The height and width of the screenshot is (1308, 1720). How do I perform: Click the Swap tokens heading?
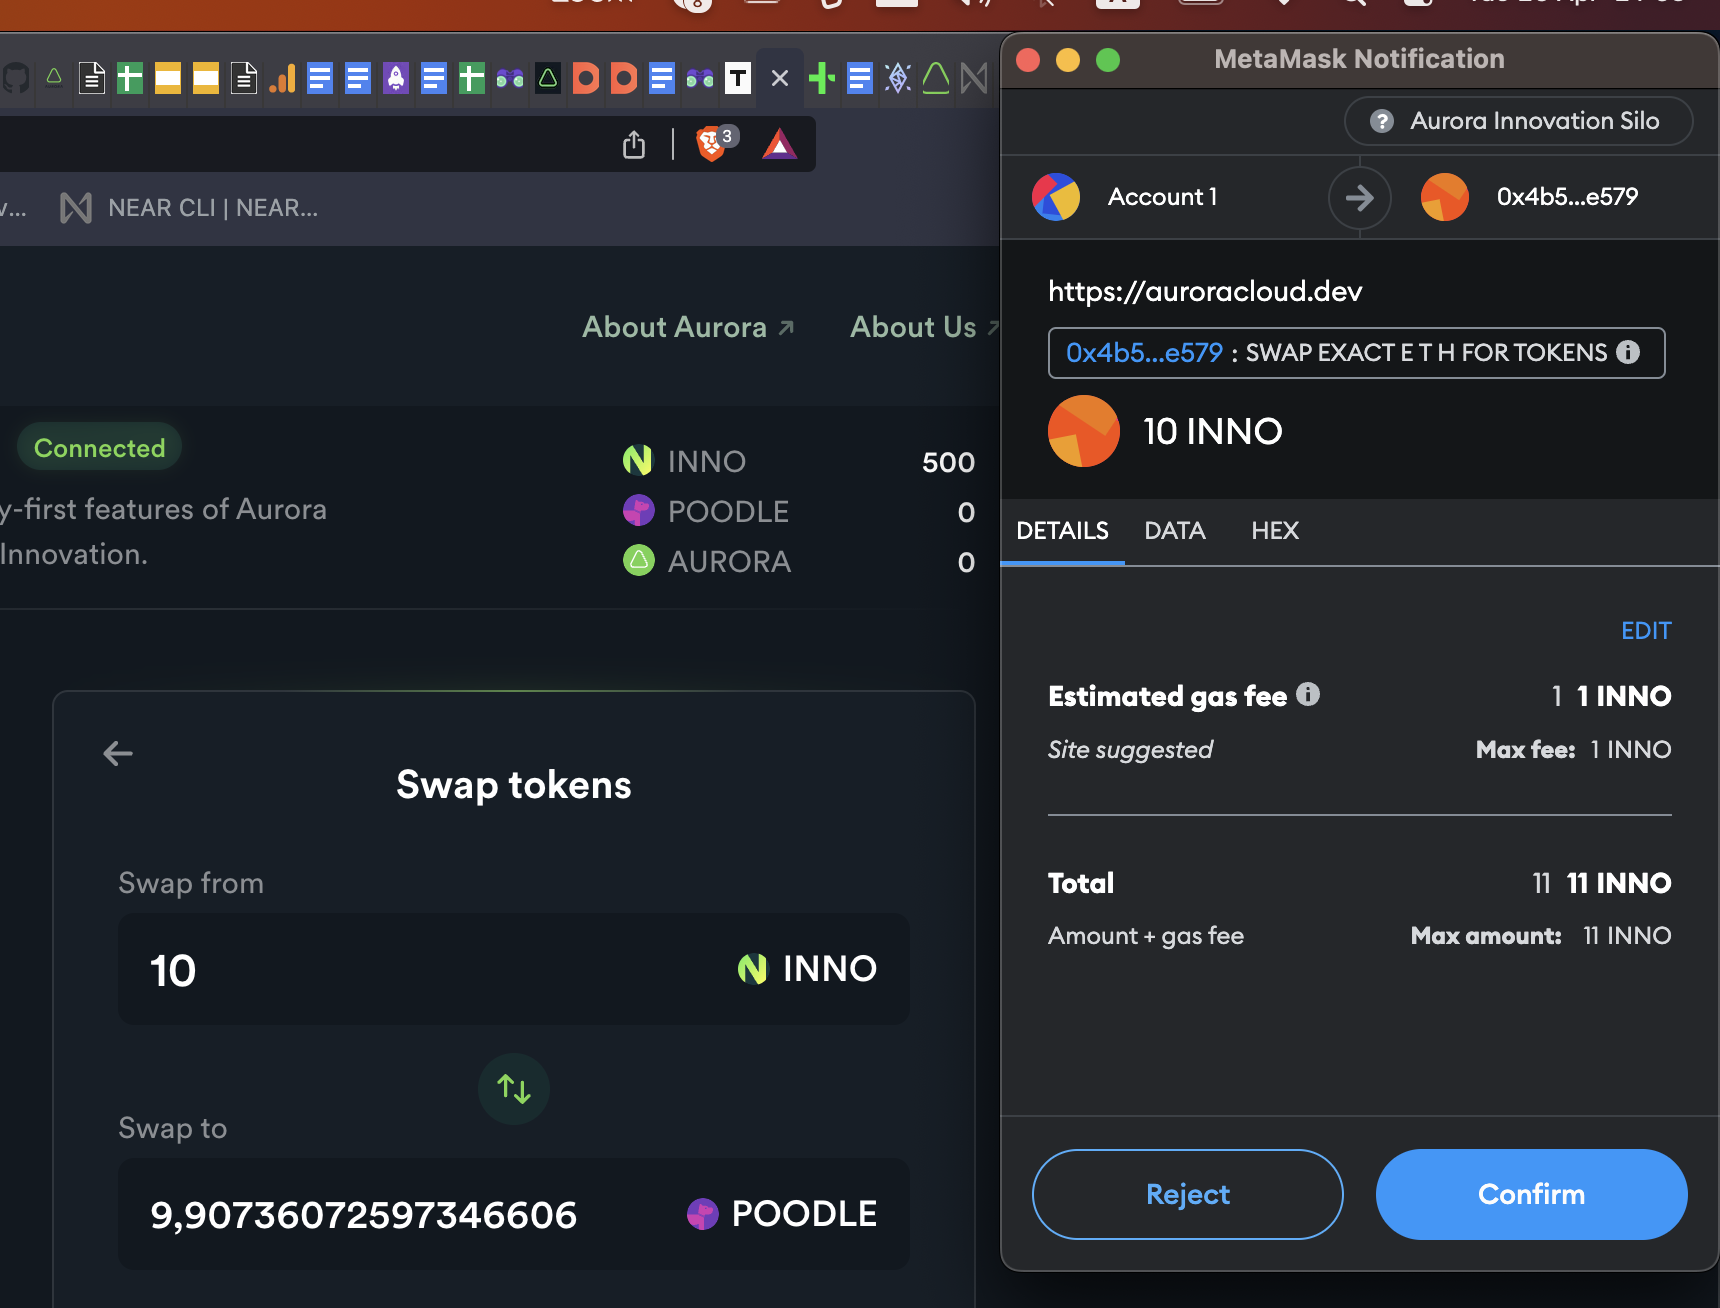pos(514,785)
